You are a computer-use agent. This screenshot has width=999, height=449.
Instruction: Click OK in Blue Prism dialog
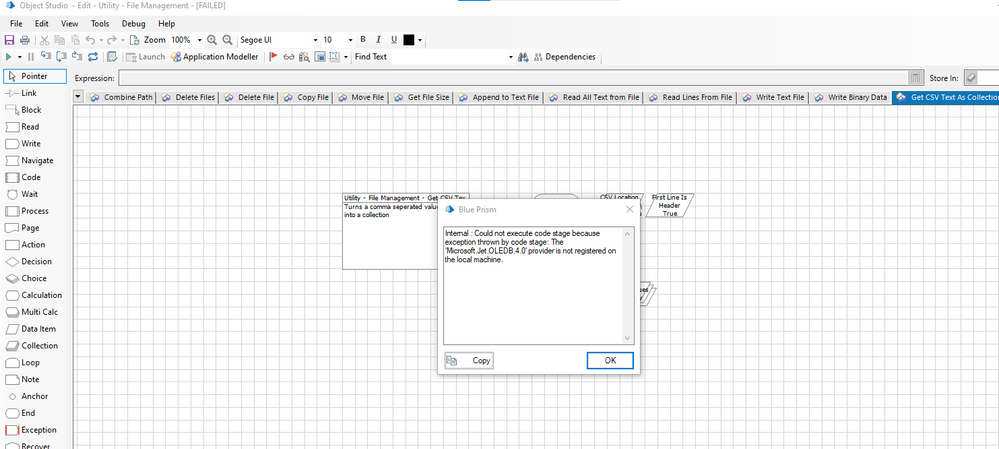(610, 360)
